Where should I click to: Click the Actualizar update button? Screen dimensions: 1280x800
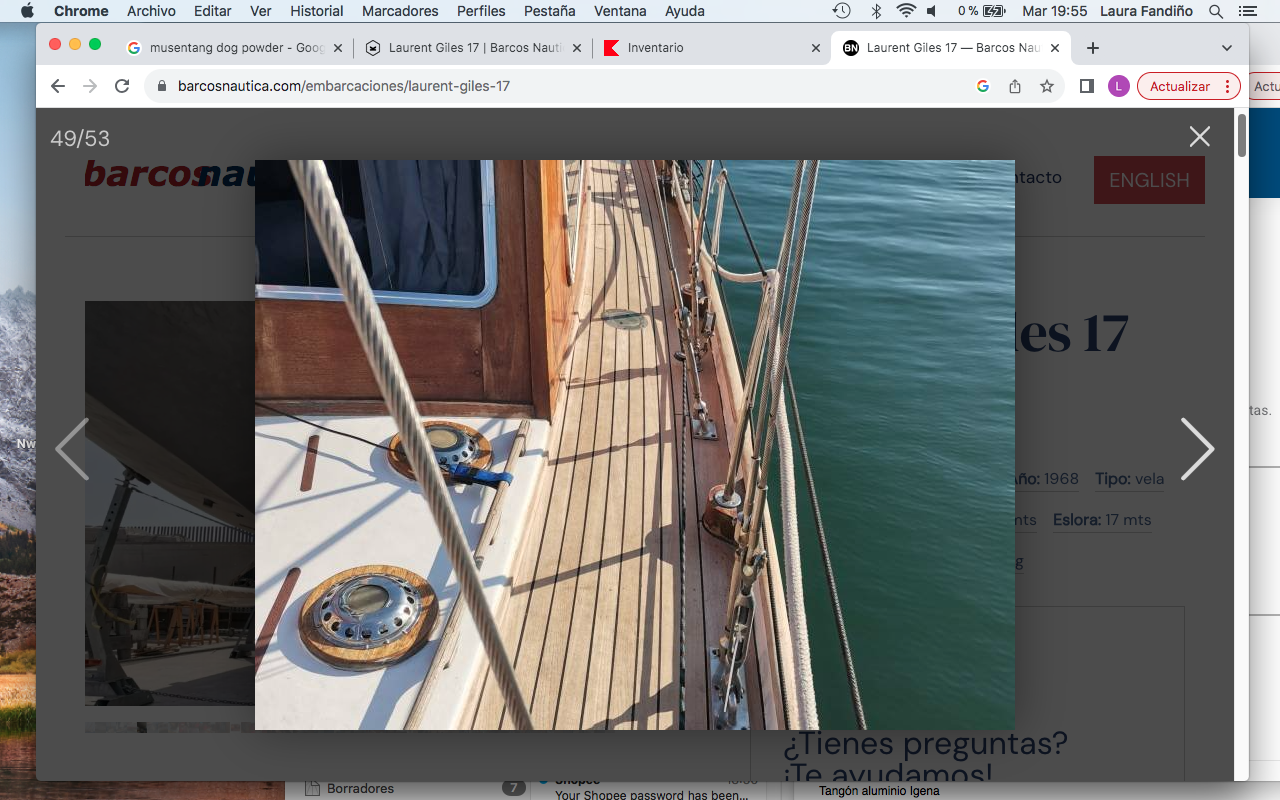point(1180,86)
